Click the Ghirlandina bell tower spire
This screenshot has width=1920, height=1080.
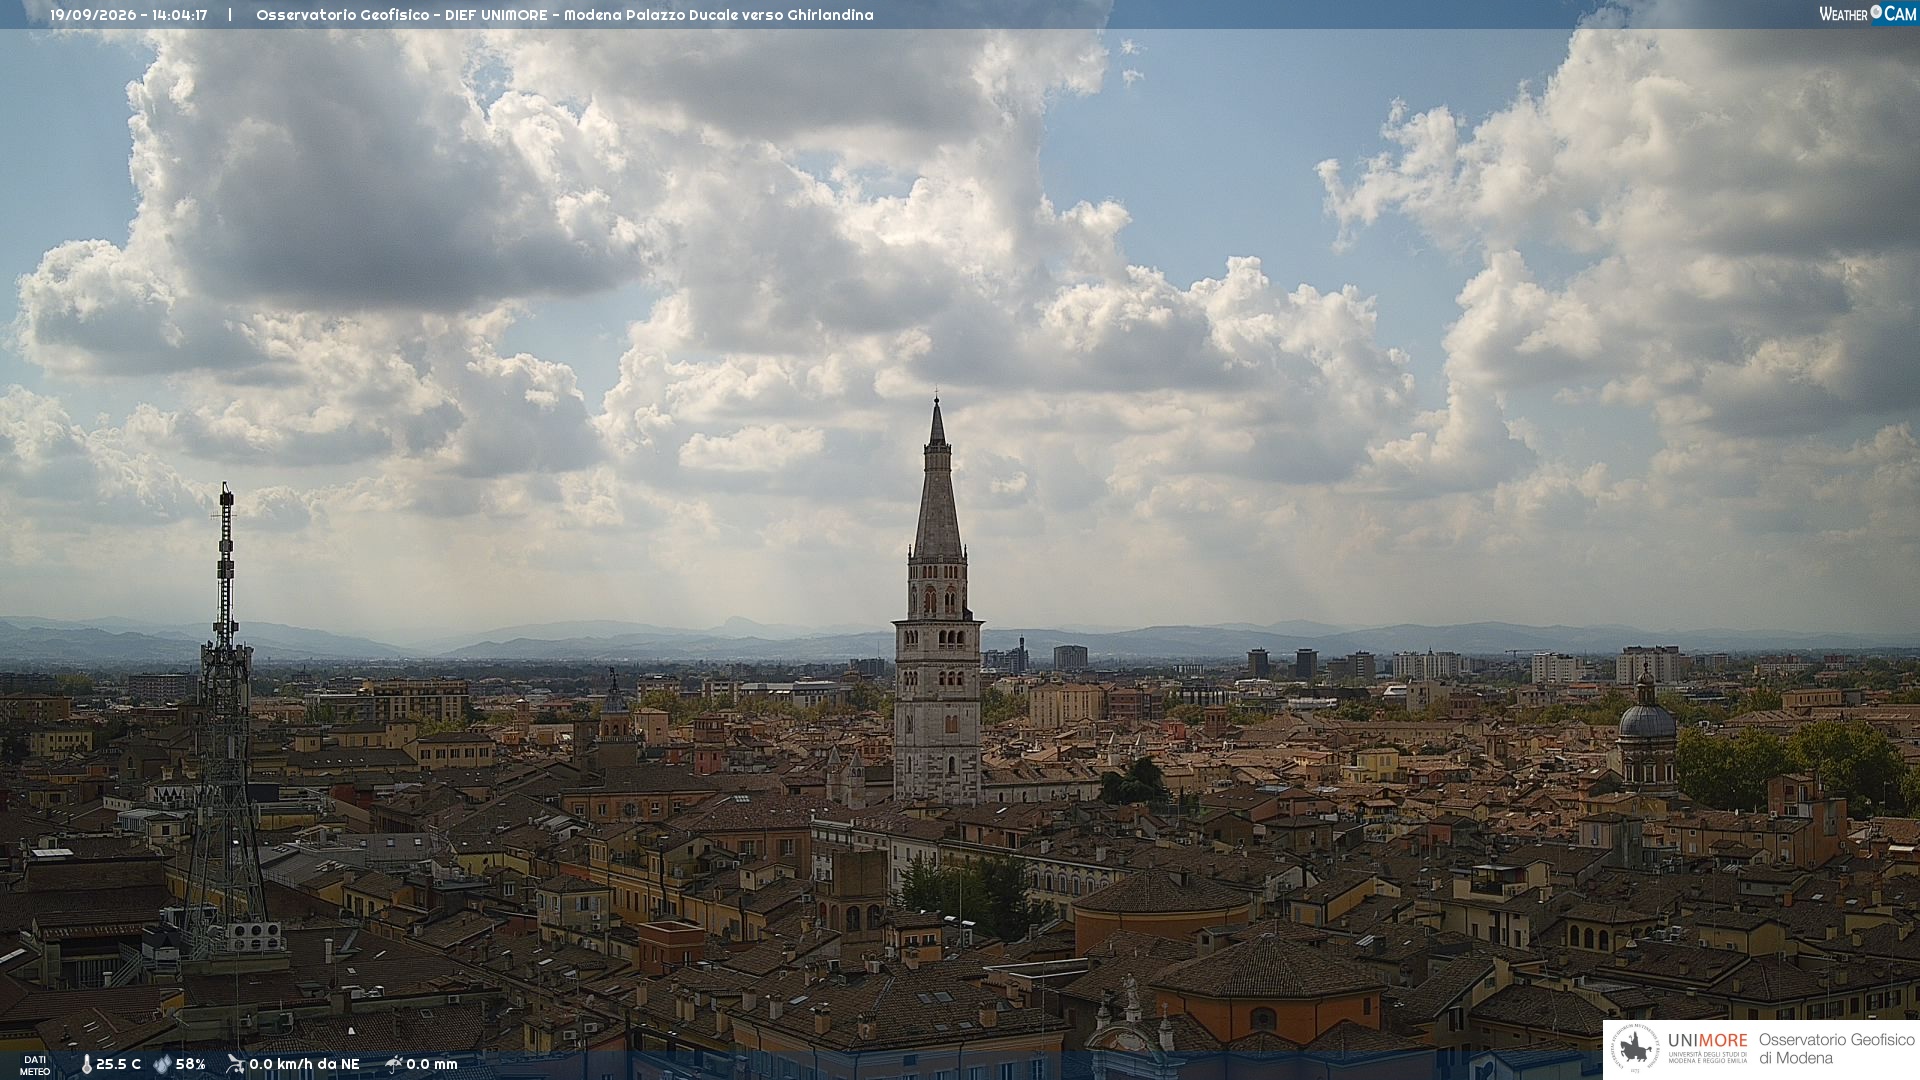[x=937, y=480]
